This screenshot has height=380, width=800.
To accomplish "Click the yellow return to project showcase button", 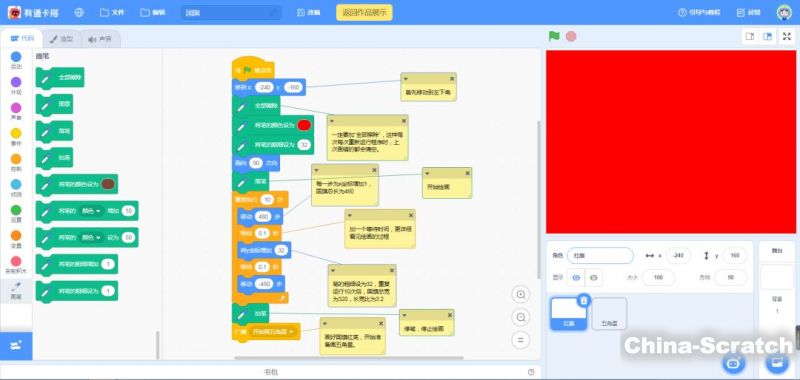I will (x=364, y=12).
